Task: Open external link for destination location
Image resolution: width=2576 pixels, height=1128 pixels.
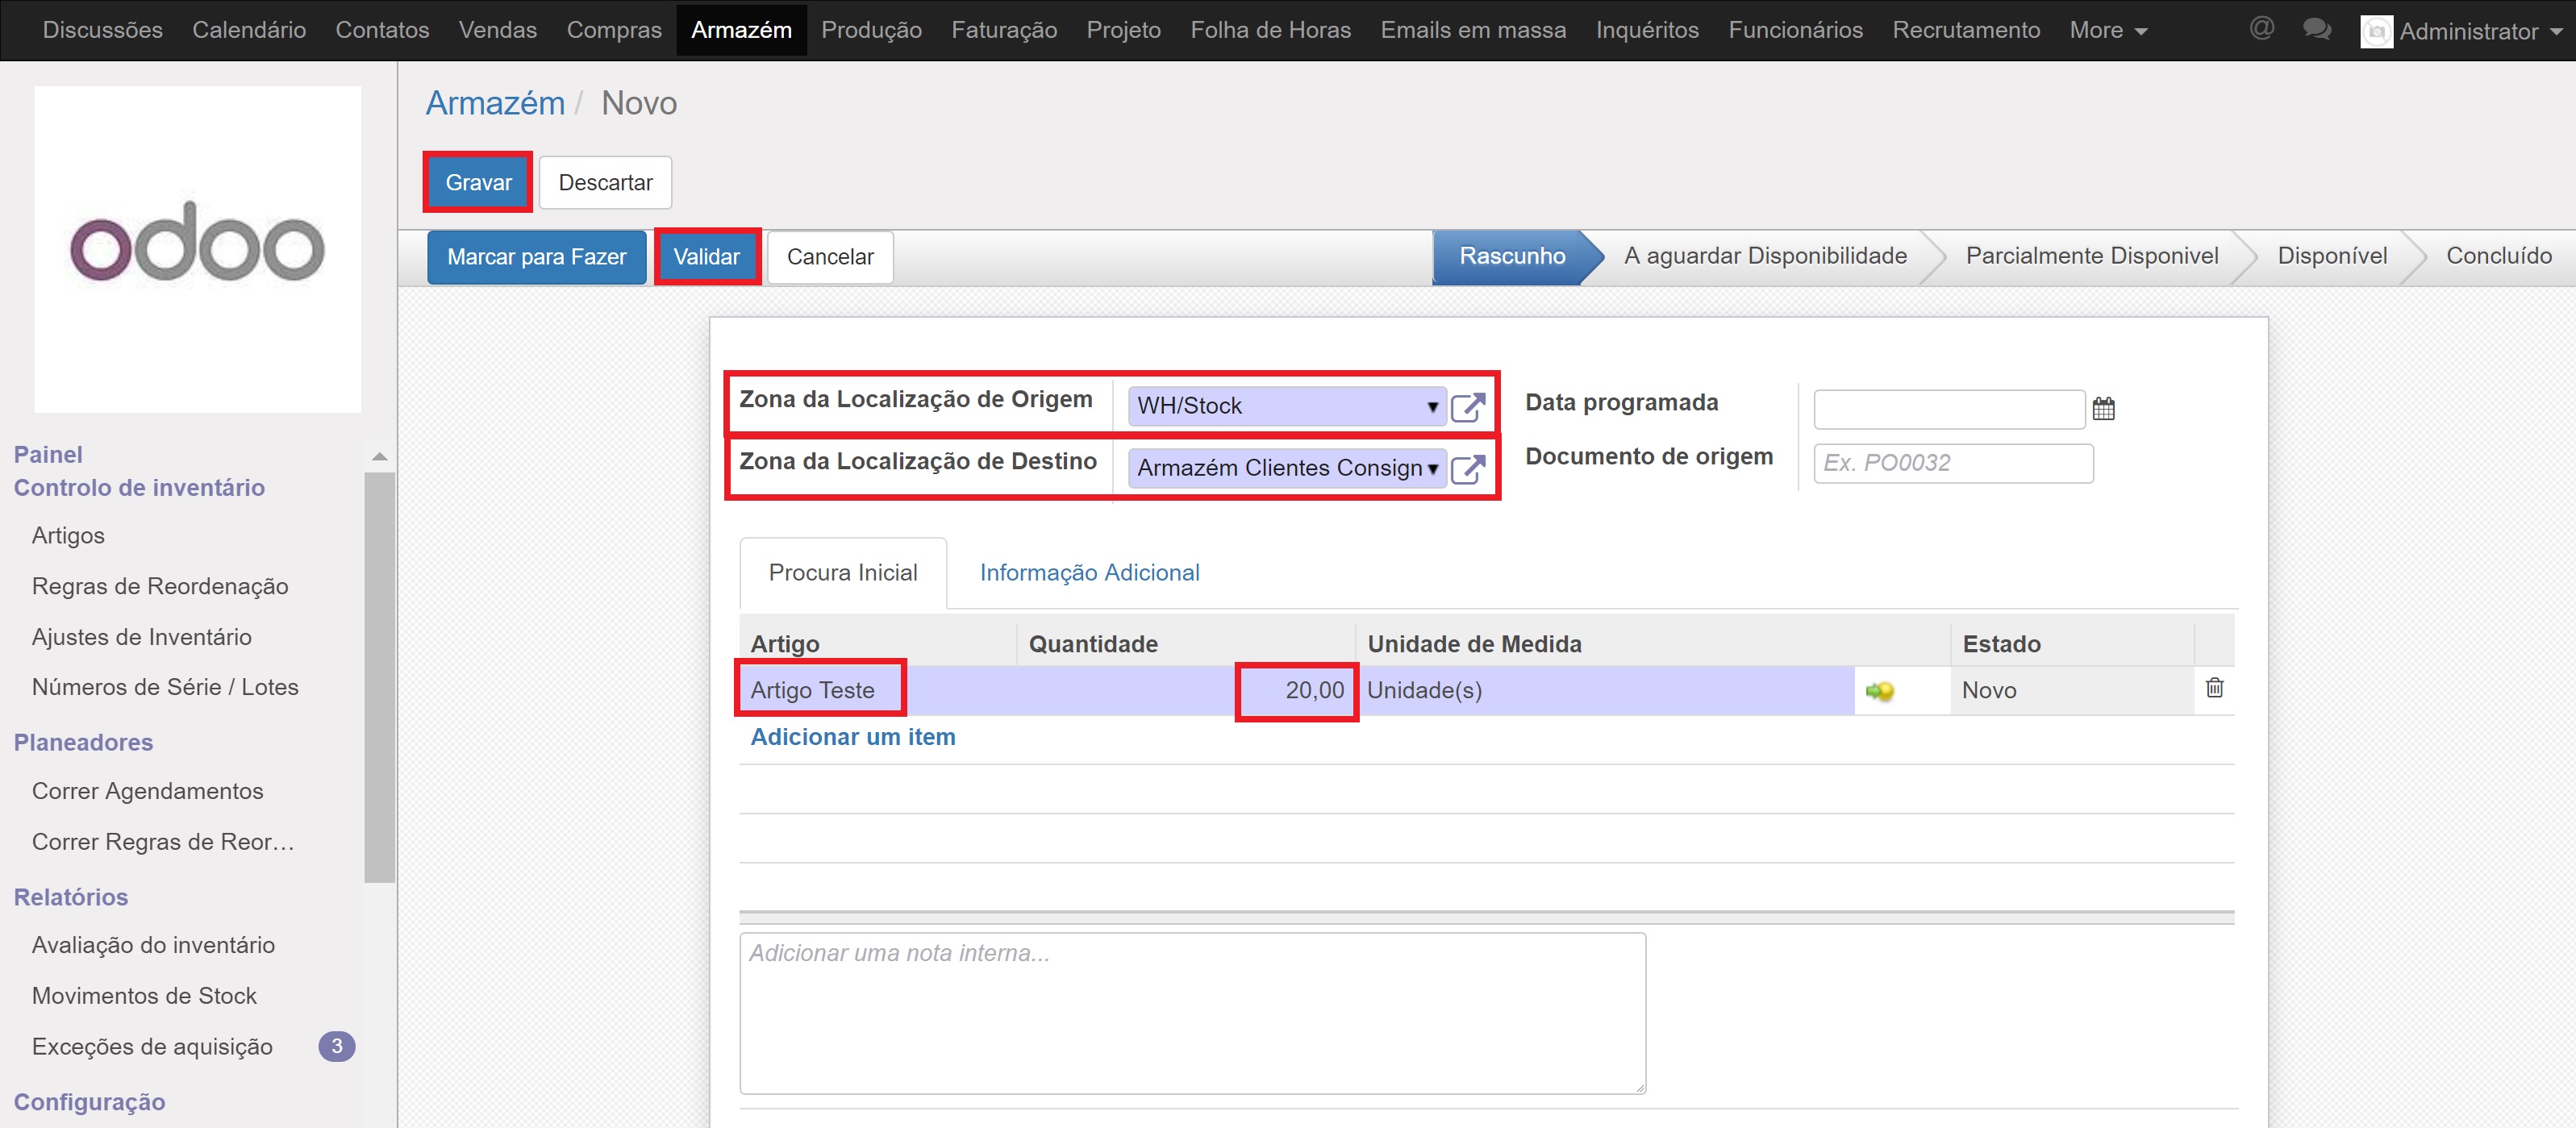Action: pos(1467,469)
